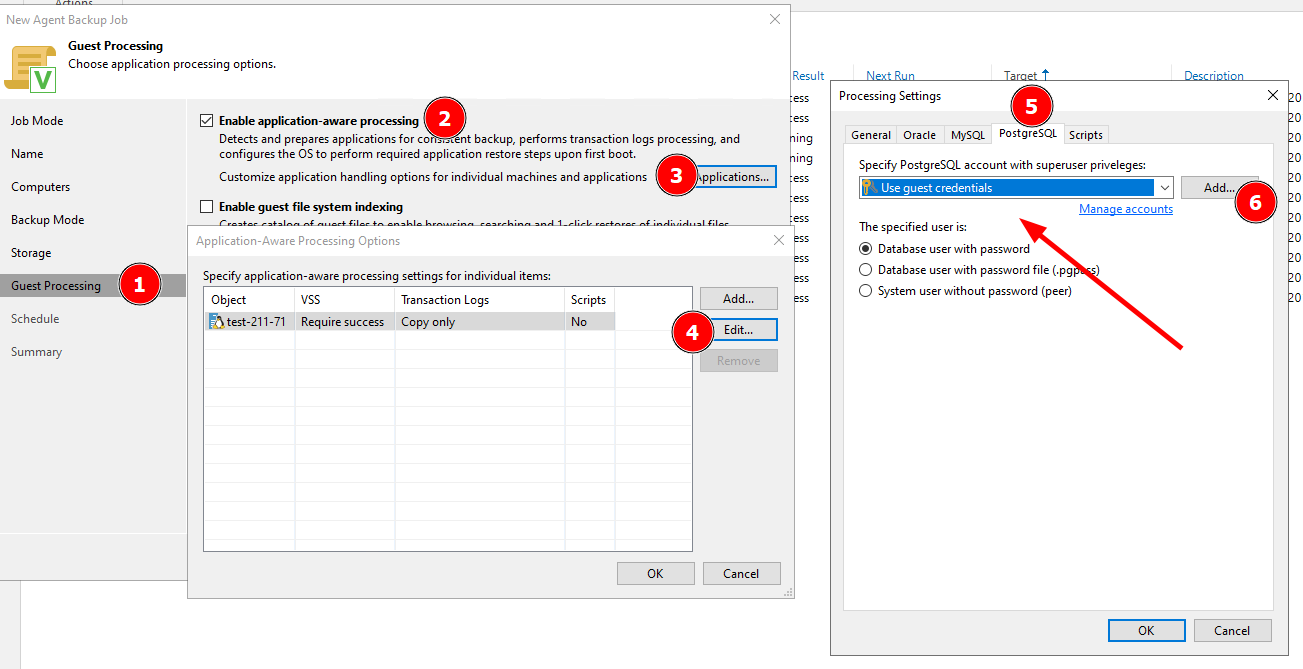
Task: Select the Name wizard step
Action: [27, 154]
